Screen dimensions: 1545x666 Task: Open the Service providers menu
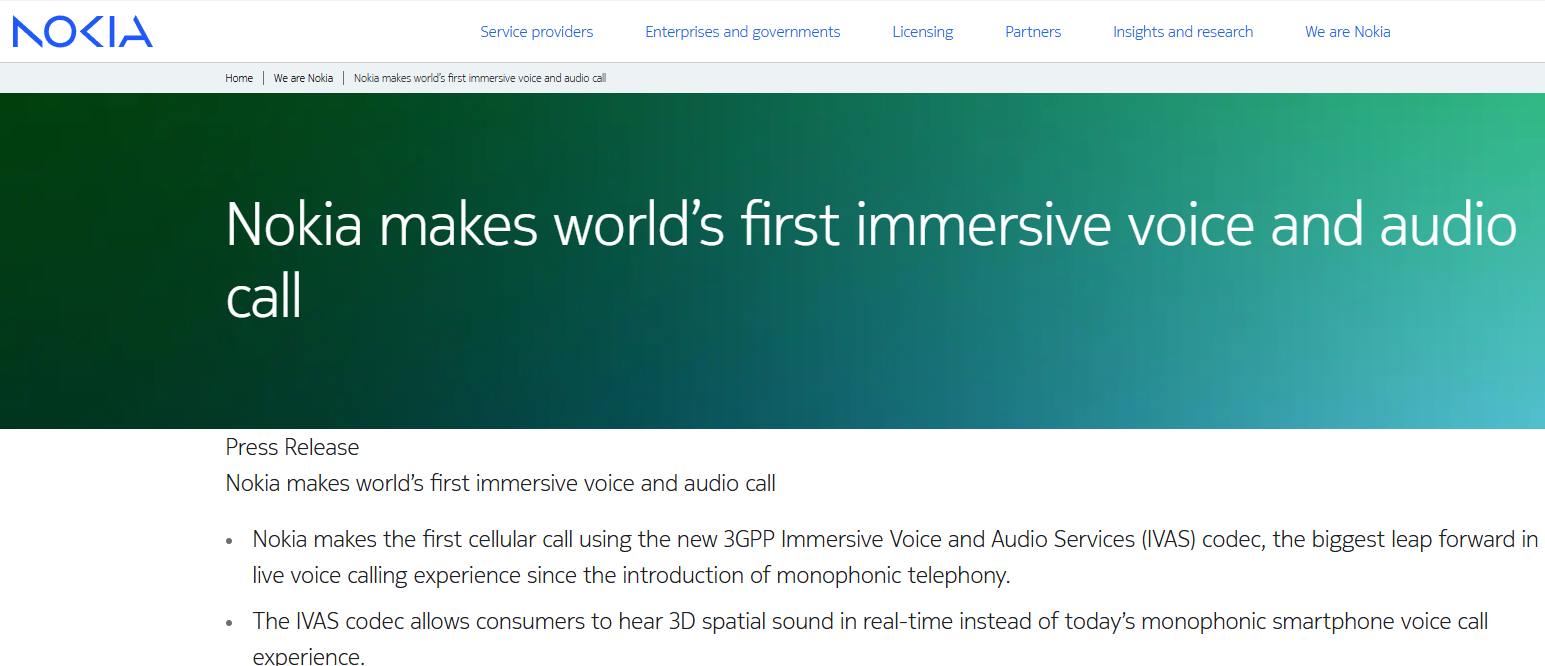(537, 32)
